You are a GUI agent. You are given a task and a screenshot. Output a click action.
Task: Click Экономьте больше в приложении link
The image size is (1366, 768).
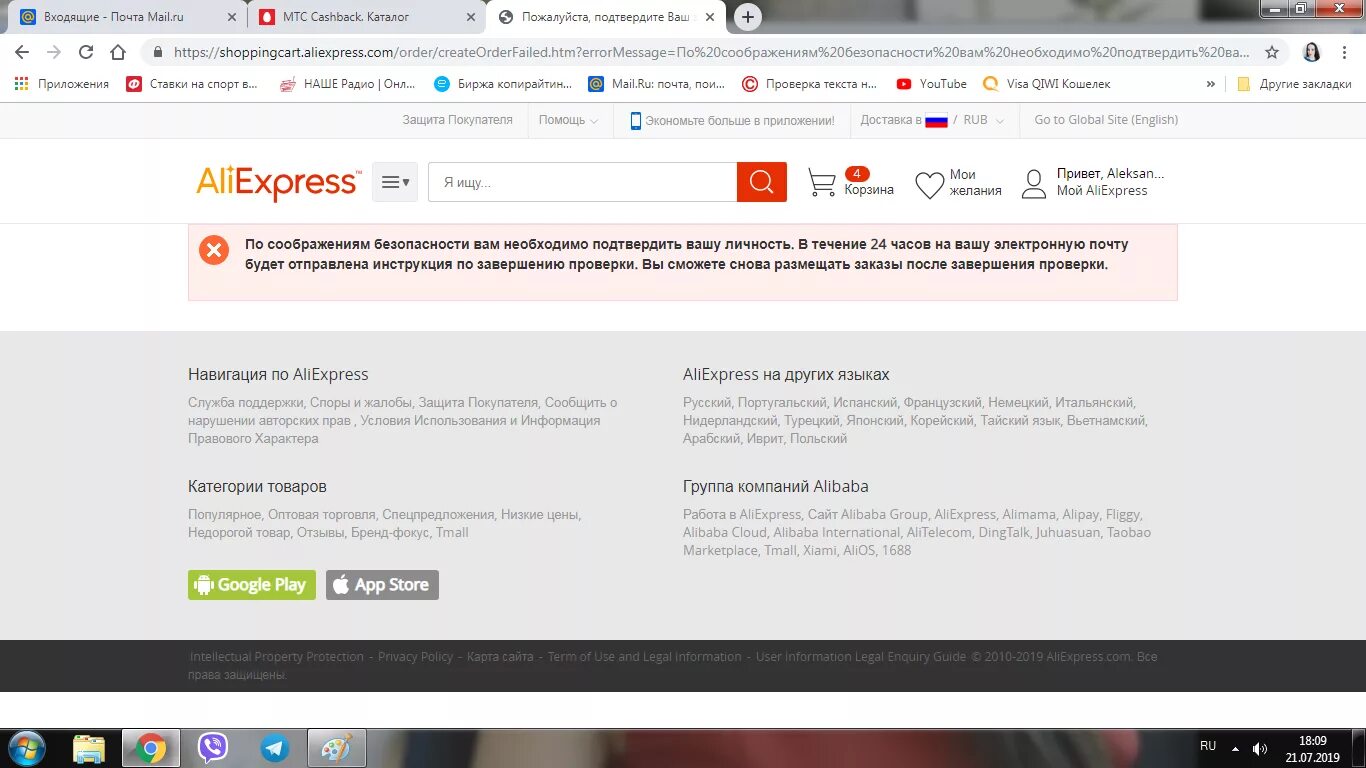(x=732, y=120)
